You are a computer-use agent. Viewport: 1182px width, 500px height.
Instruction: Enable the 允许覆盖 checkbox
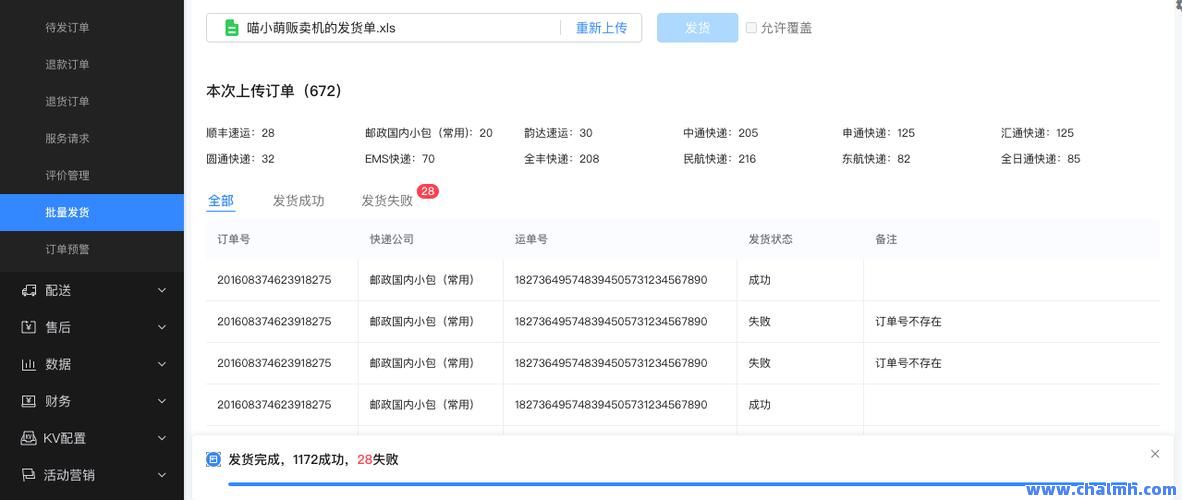coord(751,28)
